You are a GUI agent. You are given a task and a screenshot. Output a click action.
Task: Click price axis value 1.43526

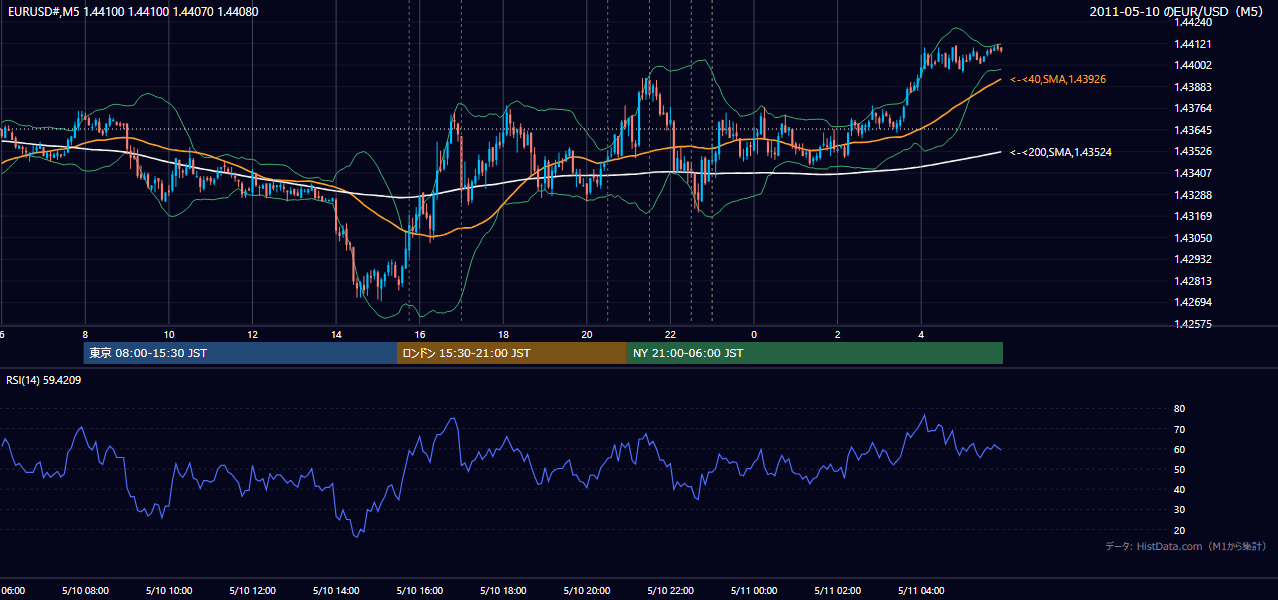(1192, 151)
